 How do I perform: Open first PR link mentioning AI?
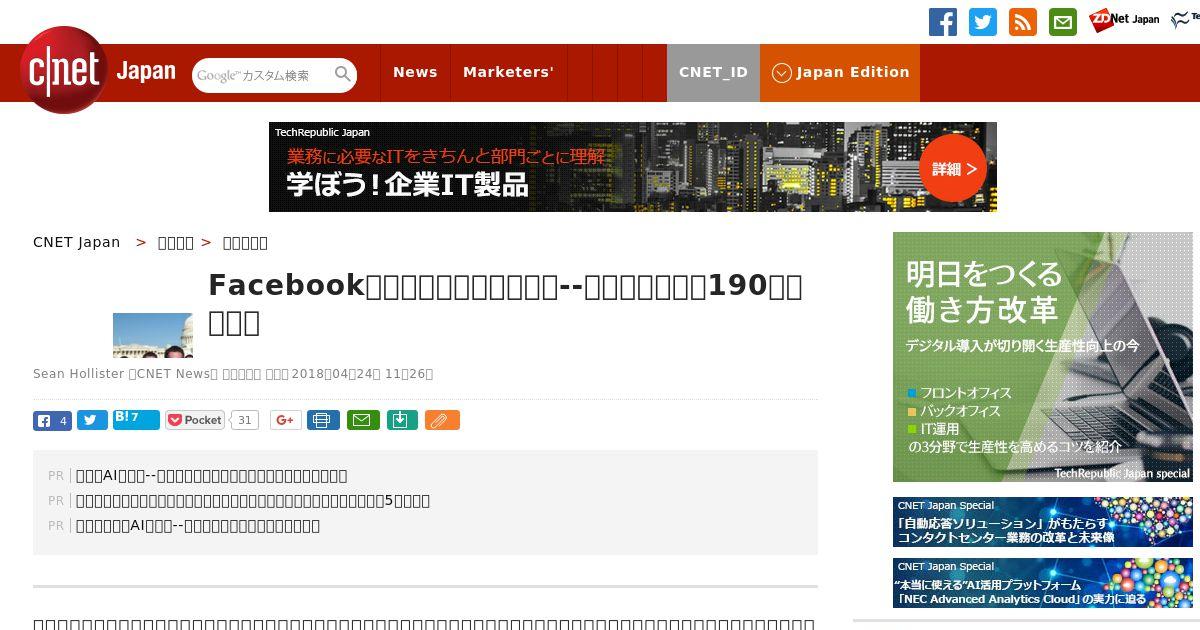click(x=212, y=476)
